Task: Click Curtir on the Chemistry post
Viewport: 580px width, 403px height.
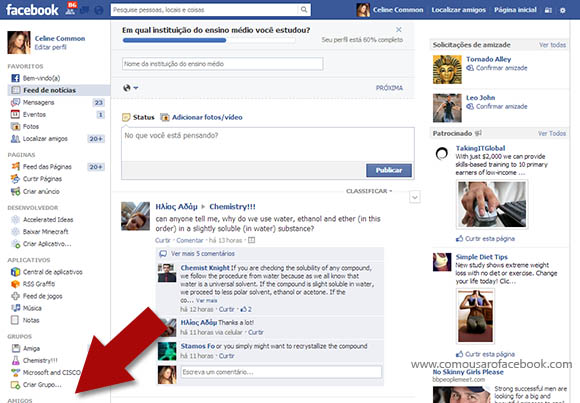Action: (x=163, y=240)
